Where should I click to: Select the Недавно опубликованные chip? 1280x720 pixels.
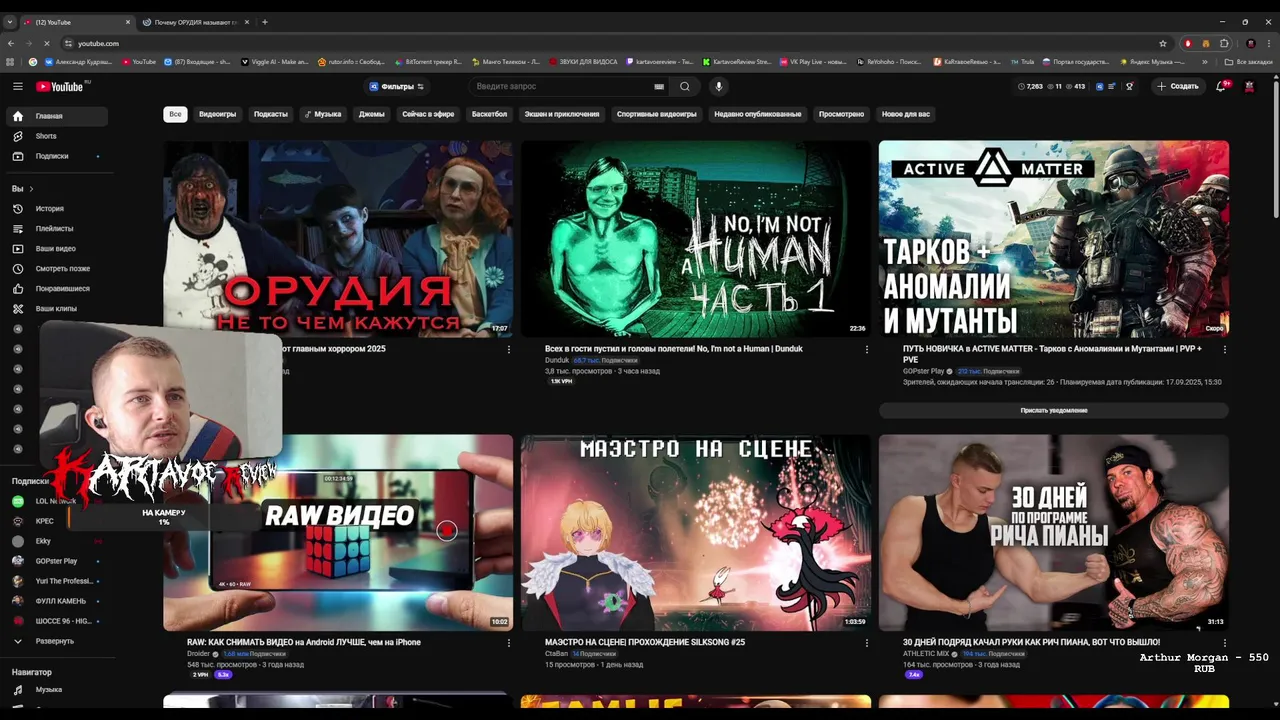pyautogui.click(x=757, y=114)
